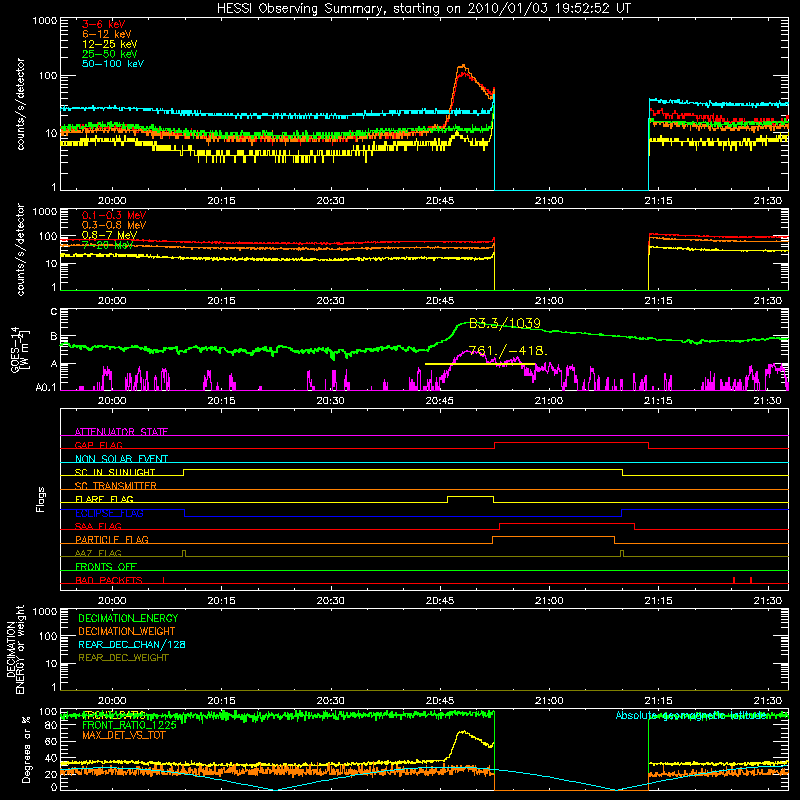Click the raised GAP_FLAG step segment
Viewport: 800px width, 800px height.
[x=571, y=443]
